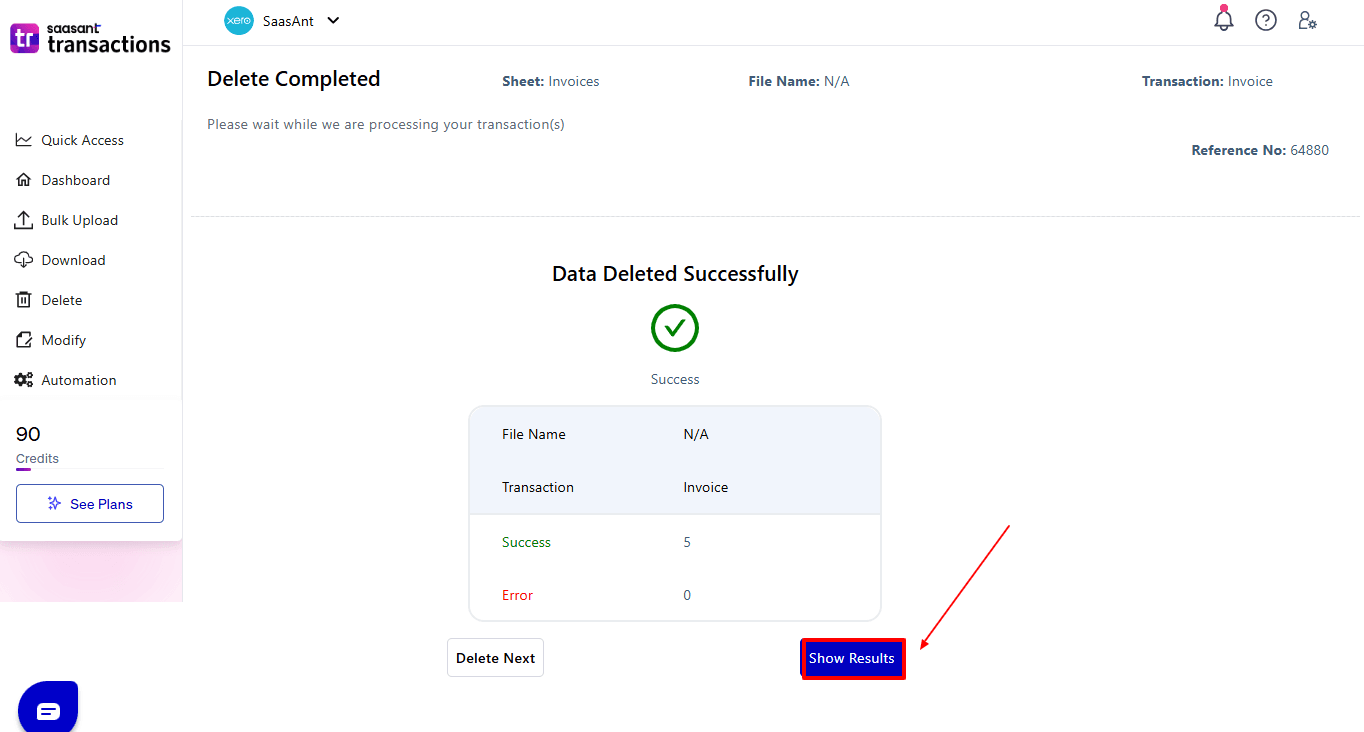The height and width of the screenshot is (732, 1364).
Task: Click the Download cloud icon
Action: (x=24, y=260)
